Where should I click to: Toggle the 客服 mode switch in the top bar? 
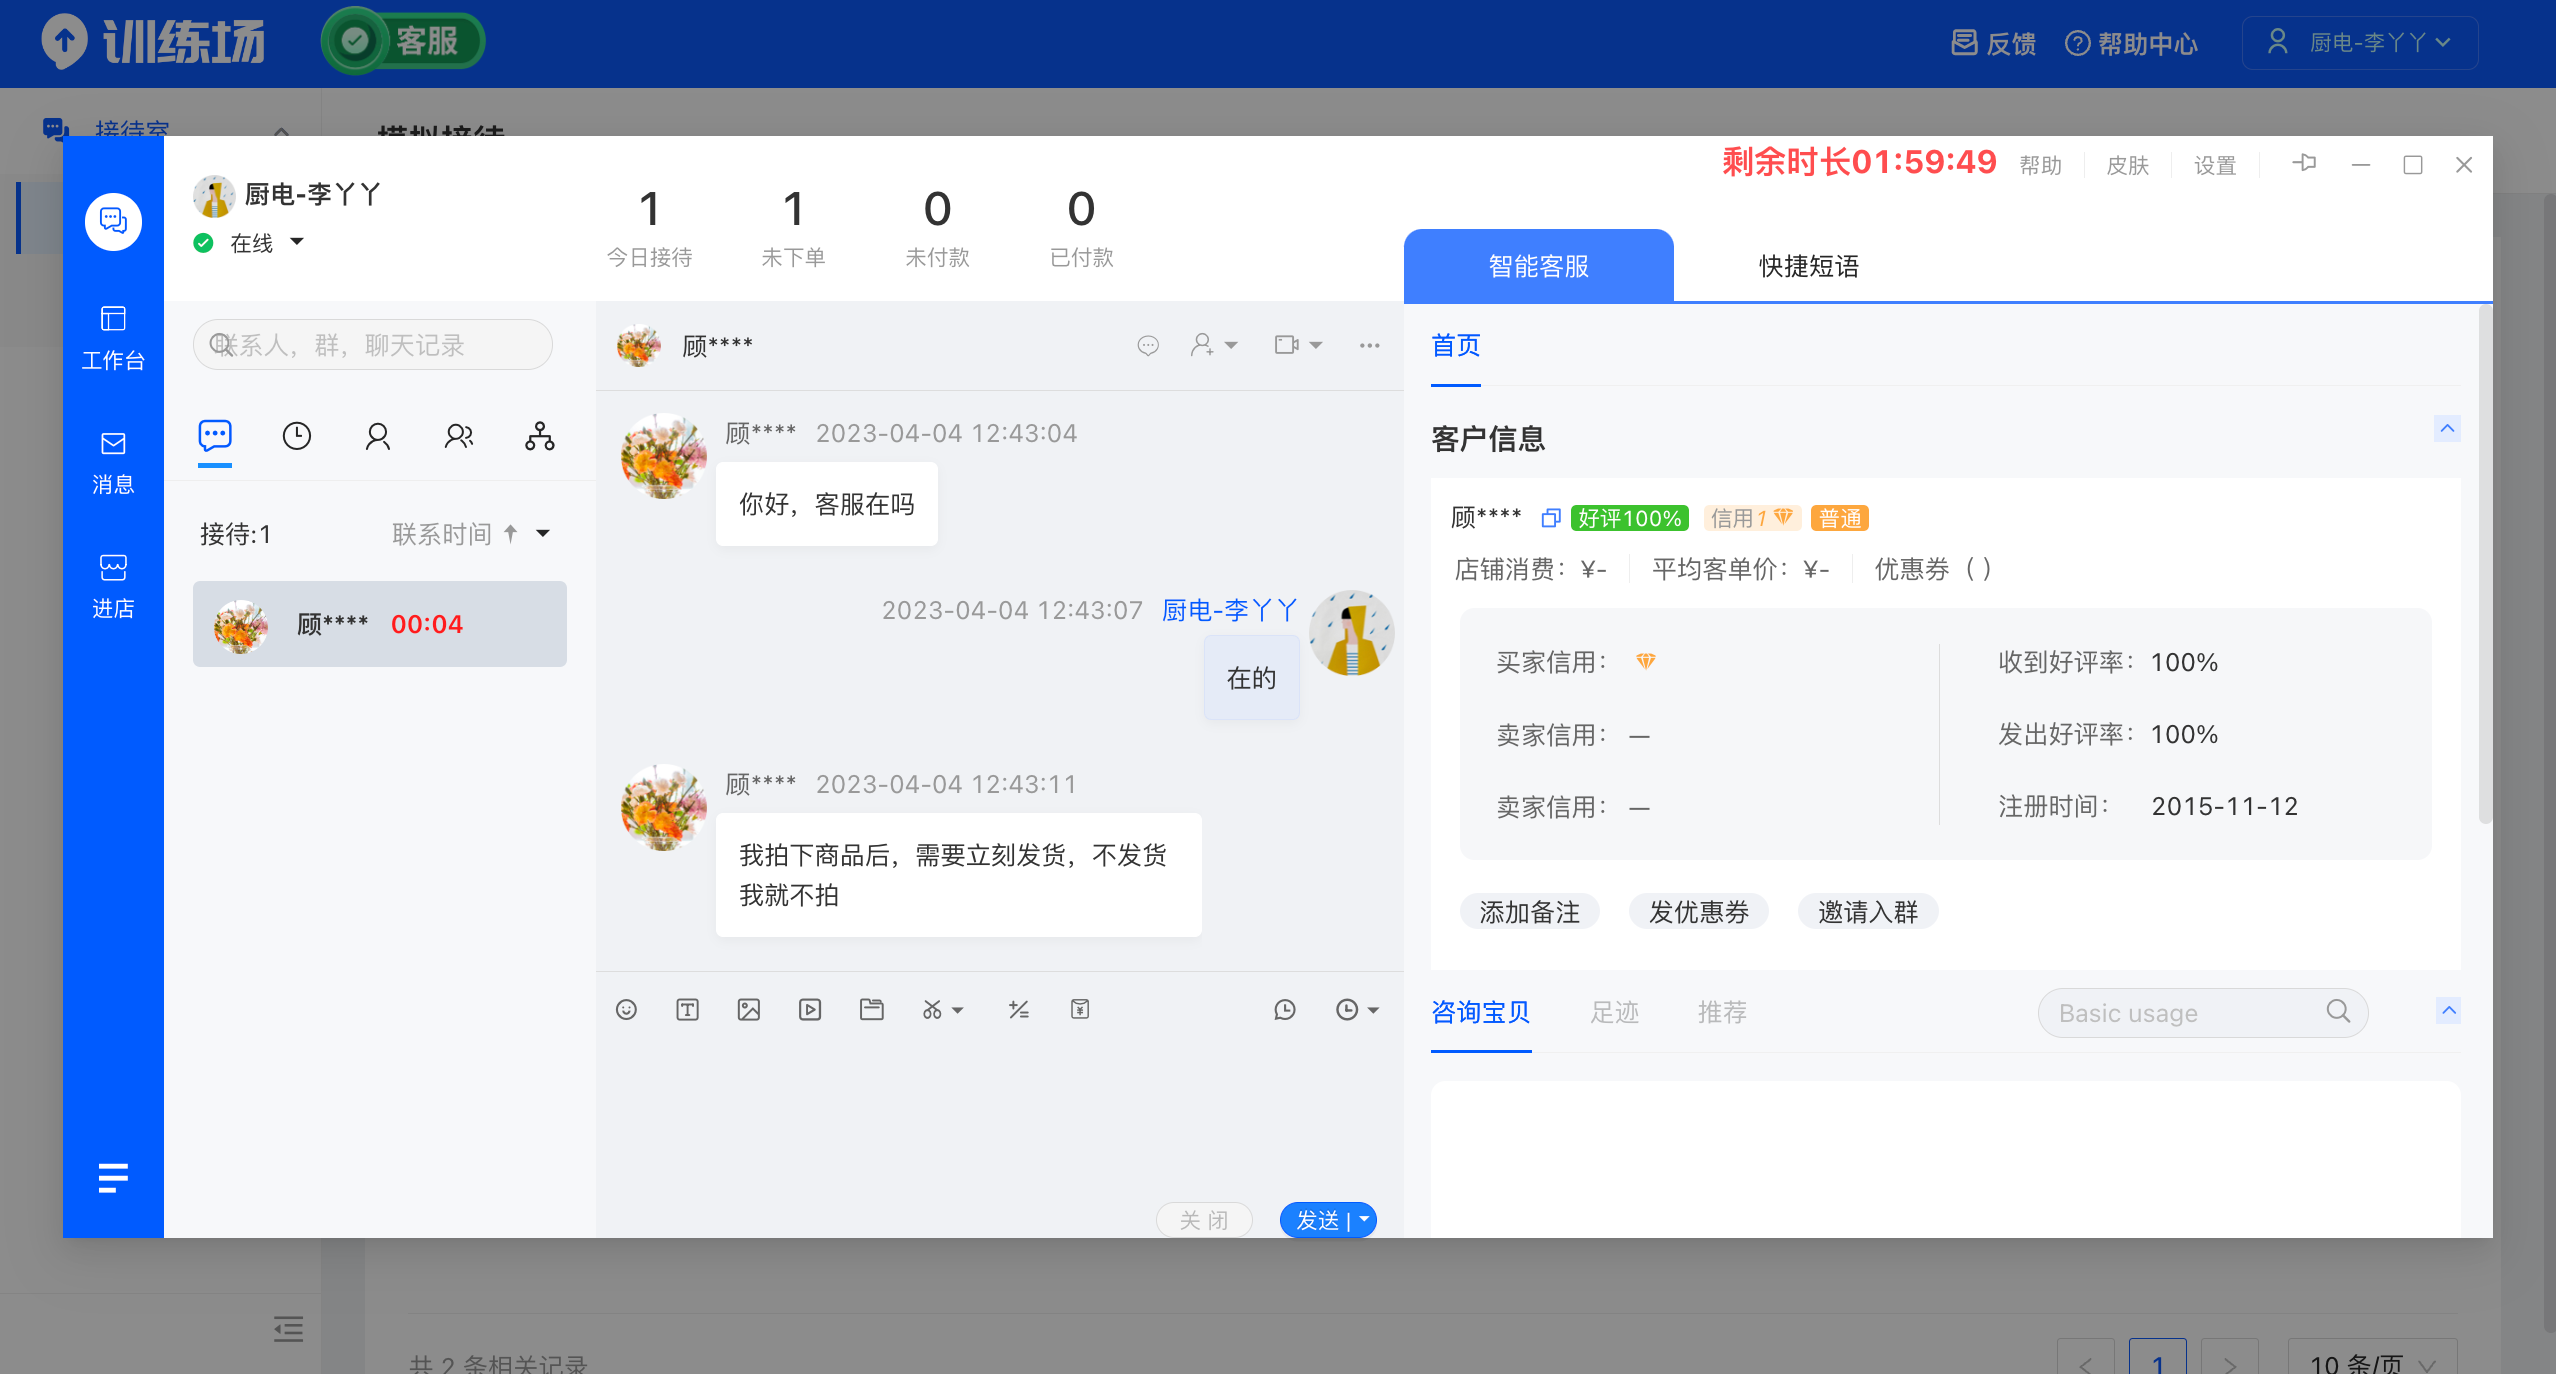[403, 41]
